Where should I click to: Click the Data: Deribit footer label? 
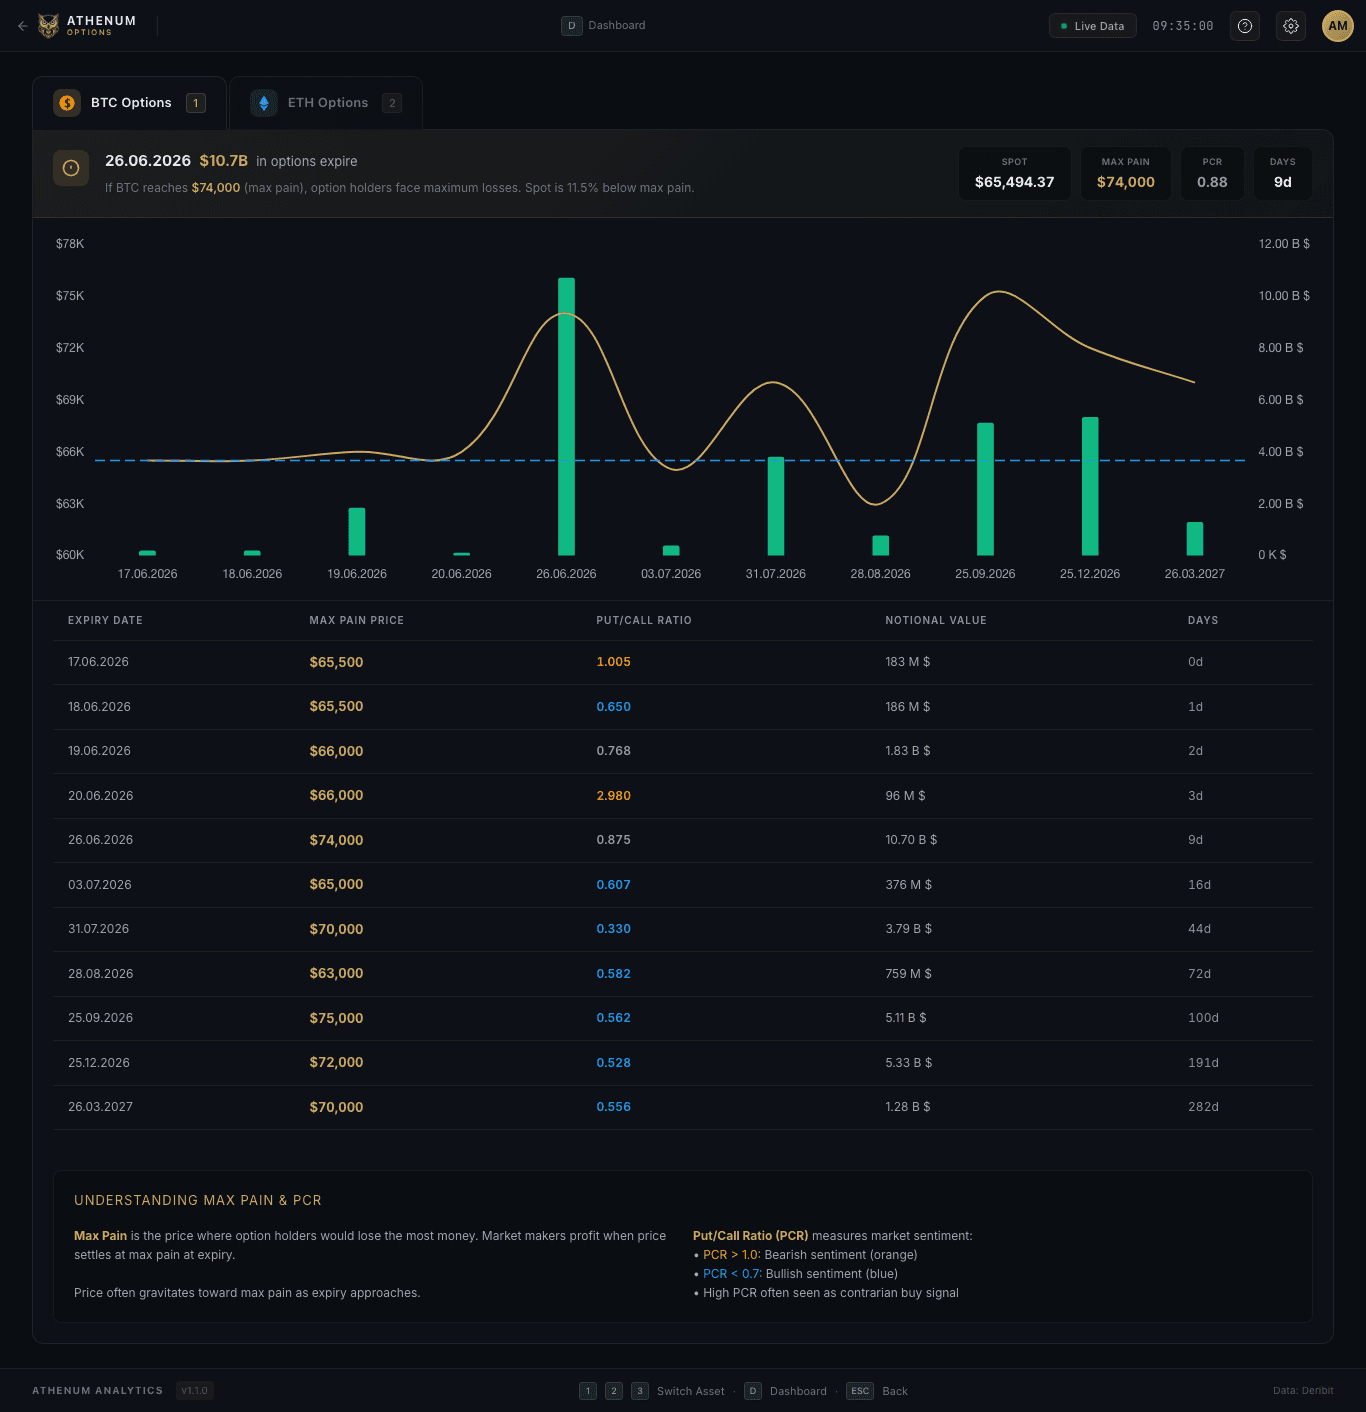[1303, 1391]
